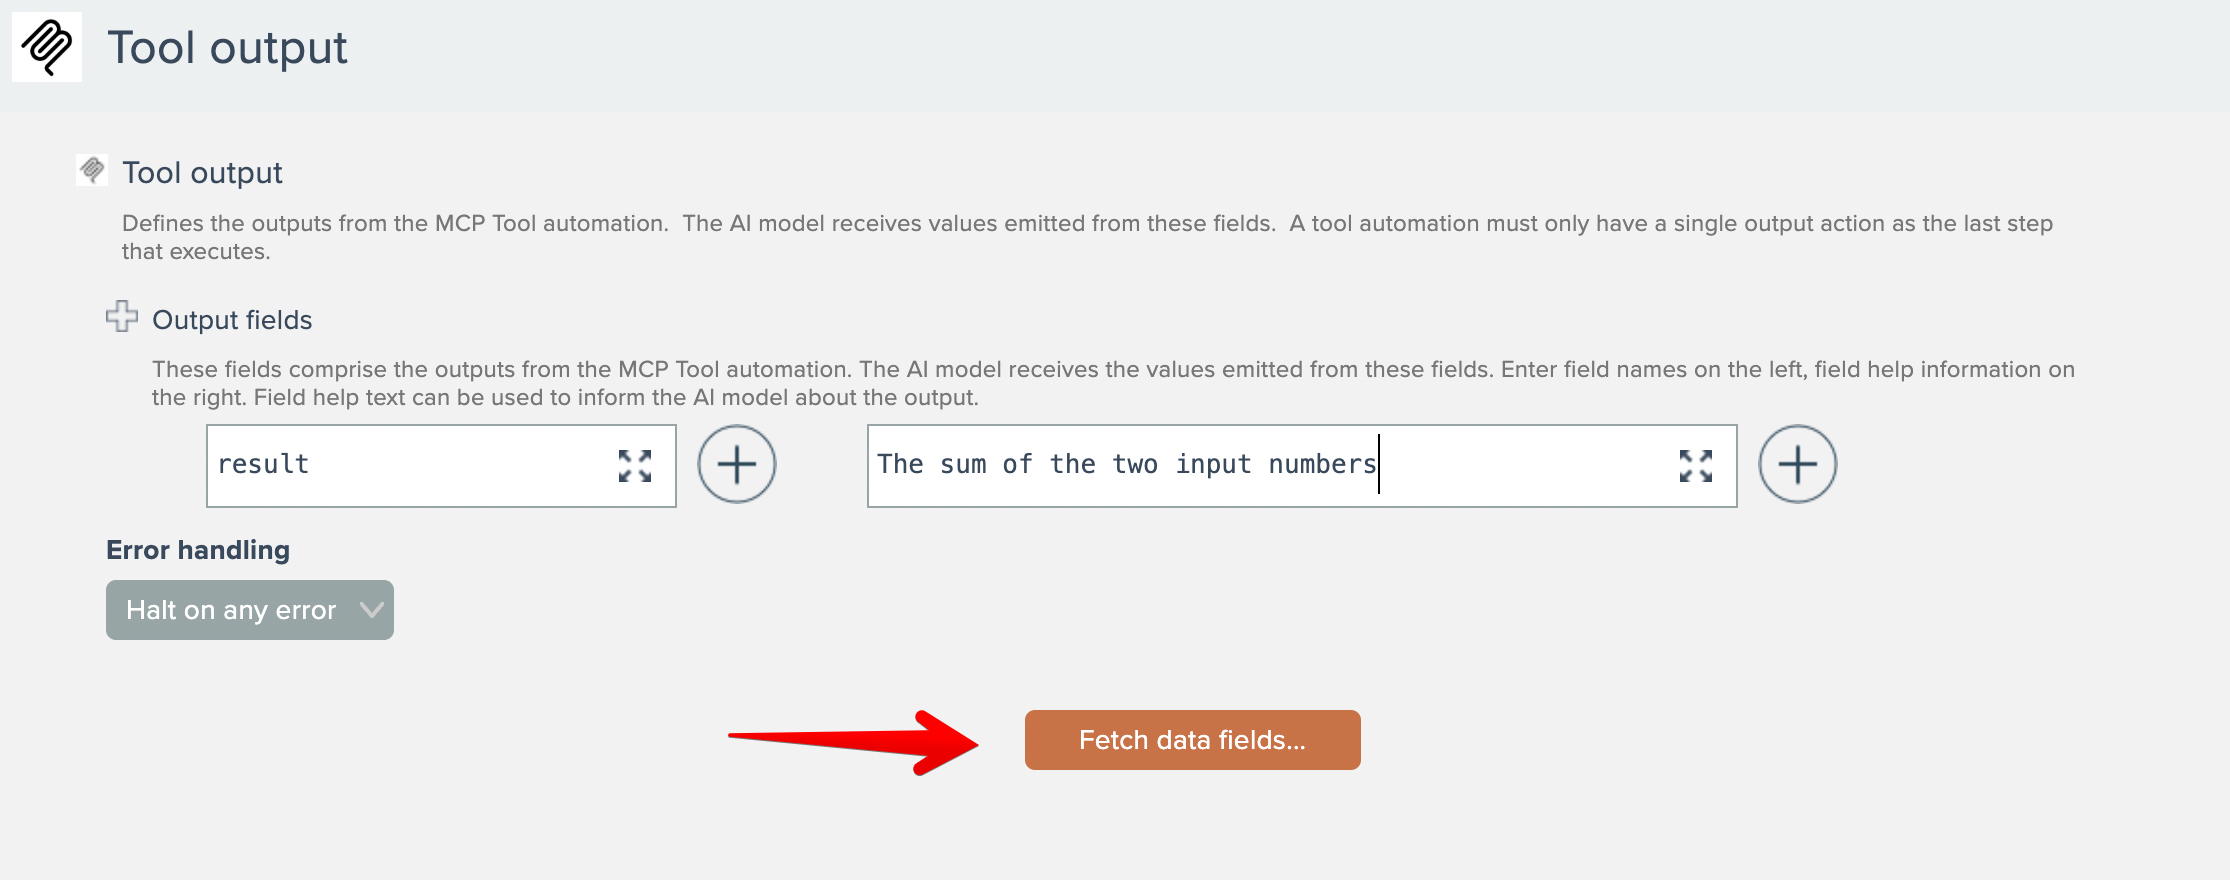Click the paperclip logo in the header
Screen dimensions: 2230x880
[x=47, y=47]
